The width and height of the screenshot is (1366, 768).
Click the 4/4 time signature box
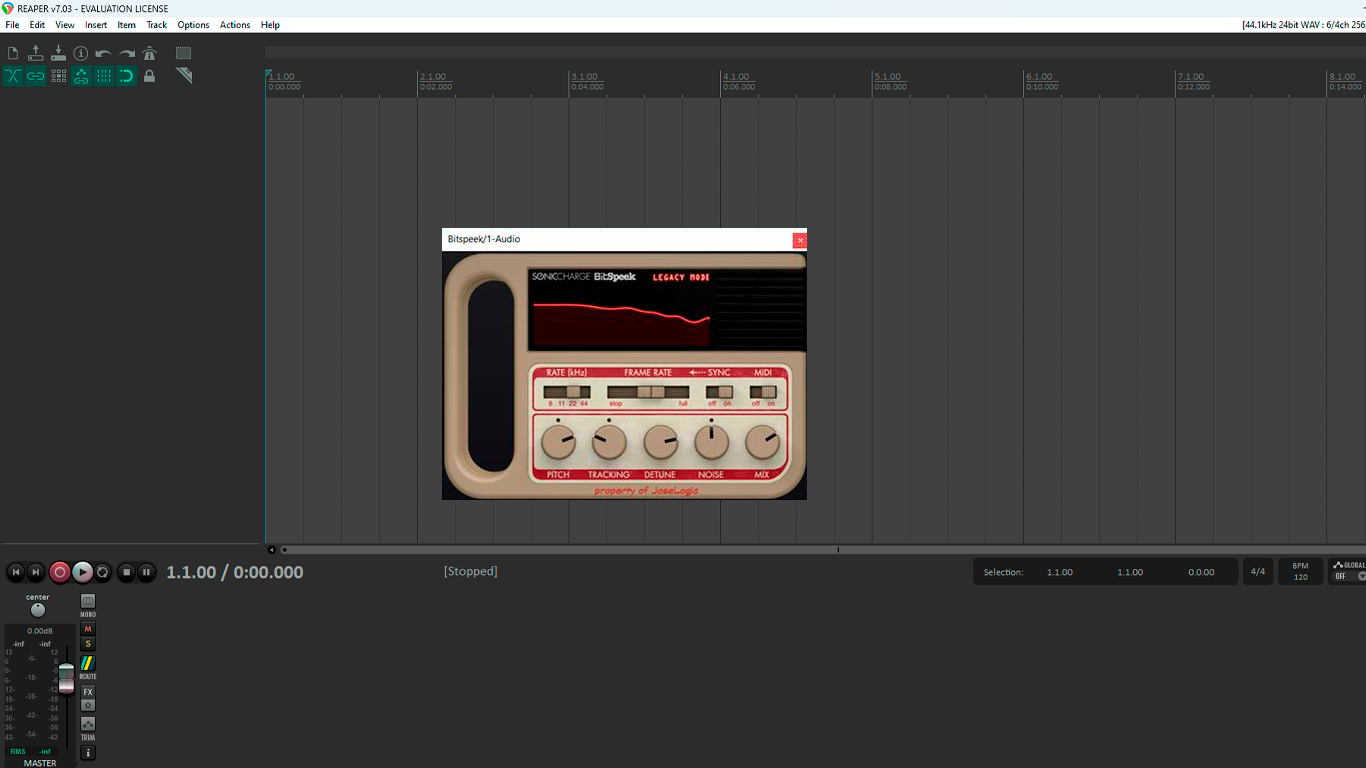pyautogui.click(x=1258, y=572)
